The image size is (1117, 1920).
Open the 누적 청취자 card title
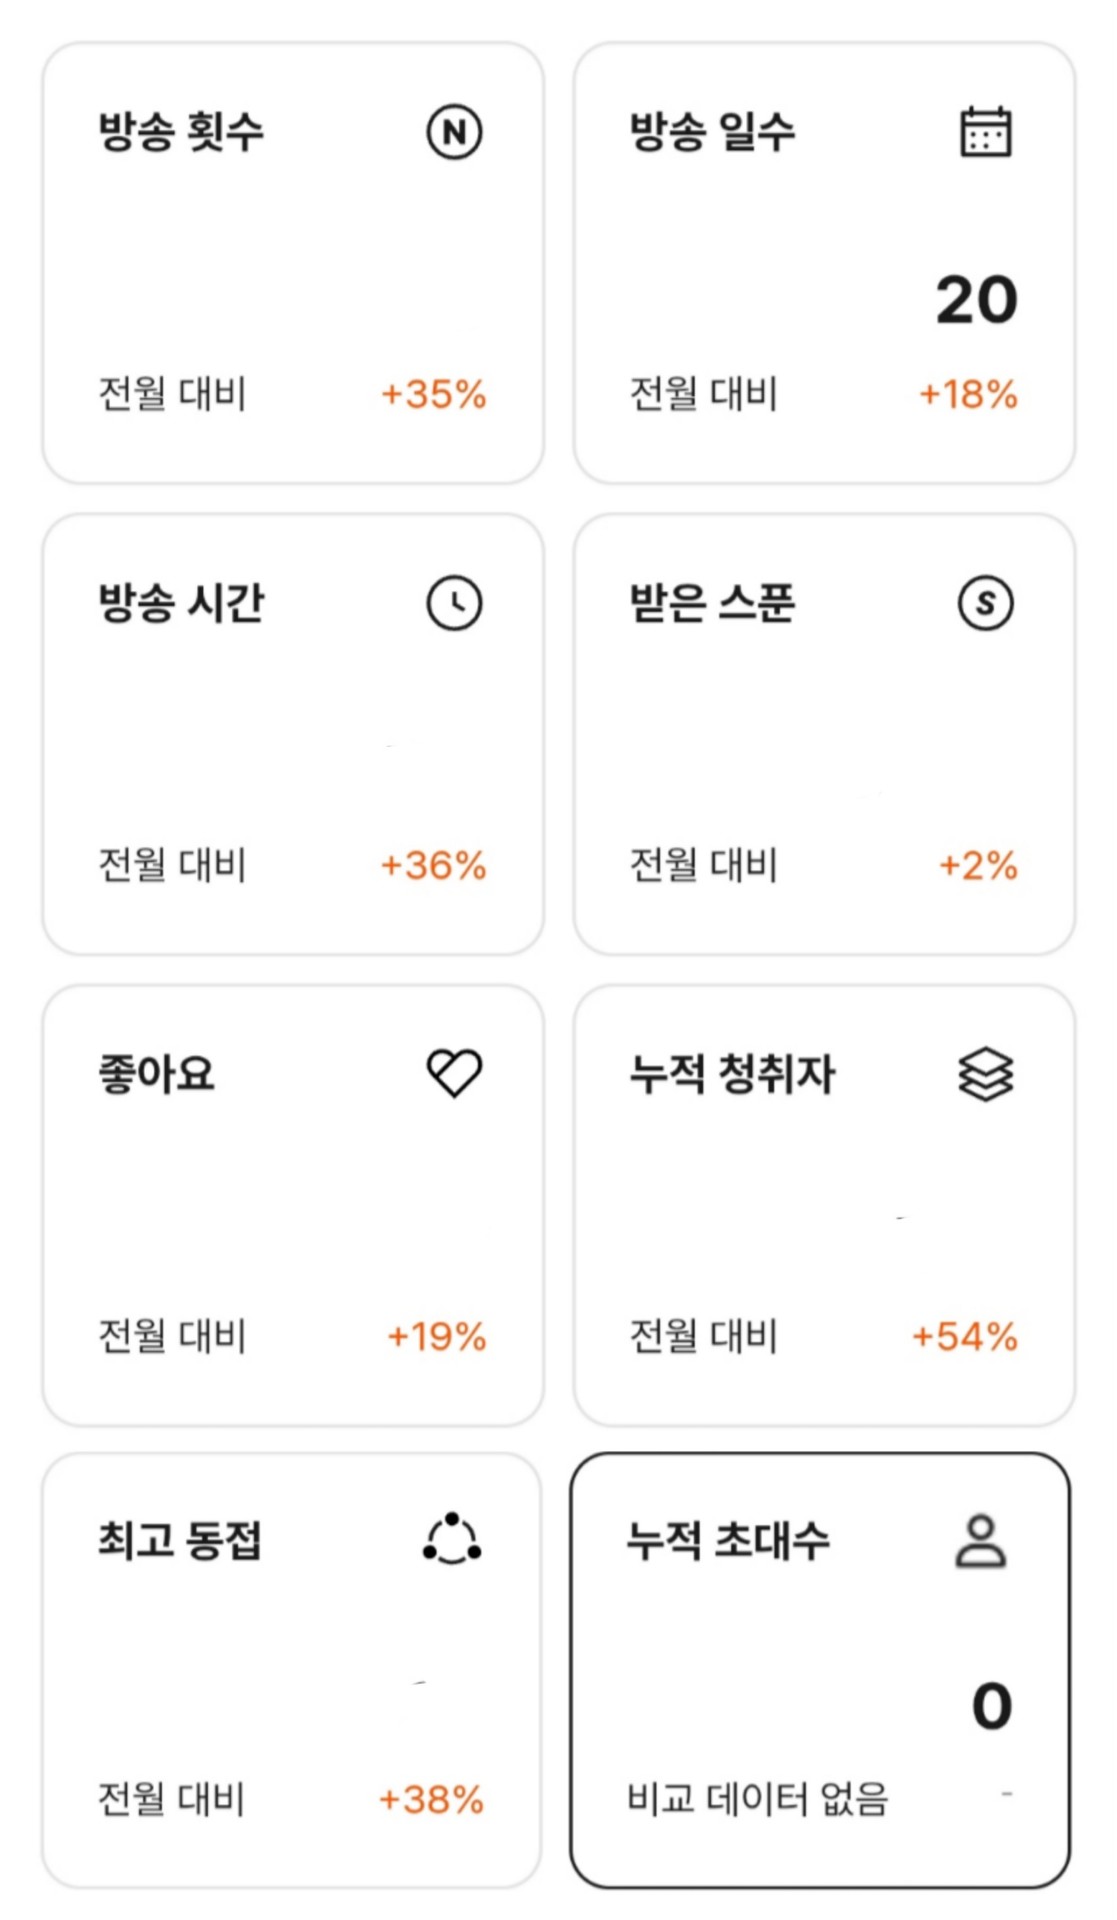click(x=732, y=1074)
